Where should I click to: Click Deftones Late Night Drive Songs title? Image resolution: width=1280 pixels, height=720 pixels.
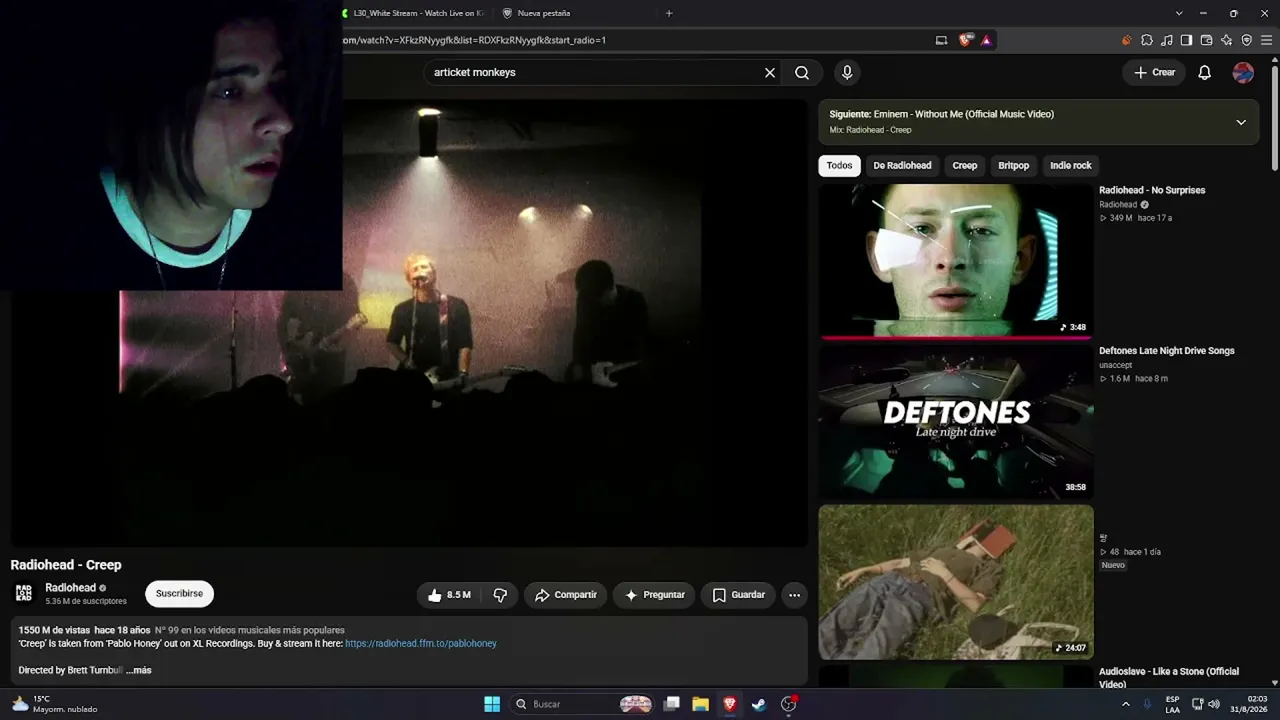(x=1167, y=351)
